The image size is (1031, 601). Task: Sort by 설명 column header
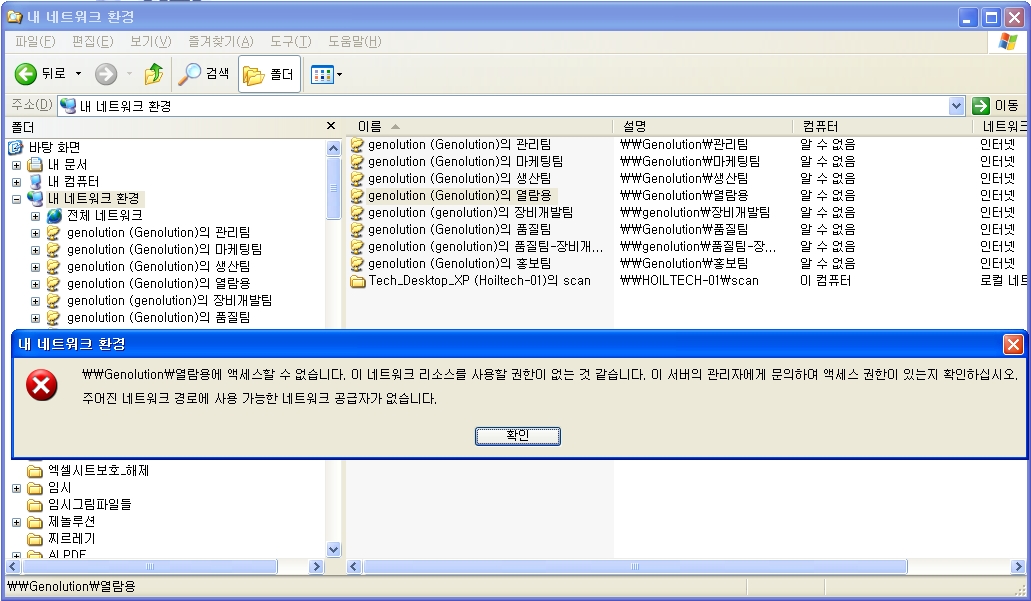(702, 126)
